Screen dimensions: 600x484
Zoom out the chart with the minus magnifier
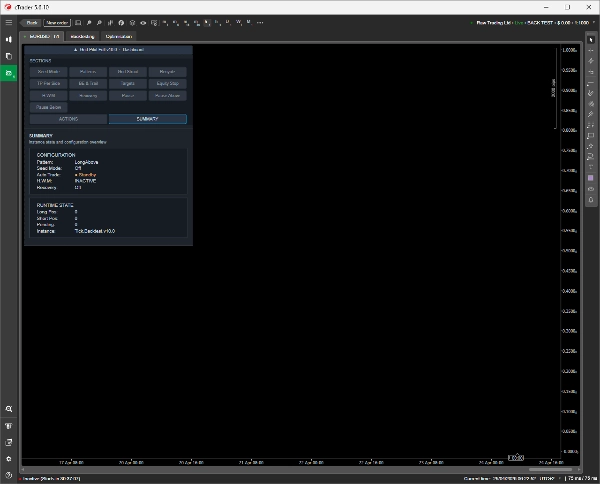click(x=99, y=23)
